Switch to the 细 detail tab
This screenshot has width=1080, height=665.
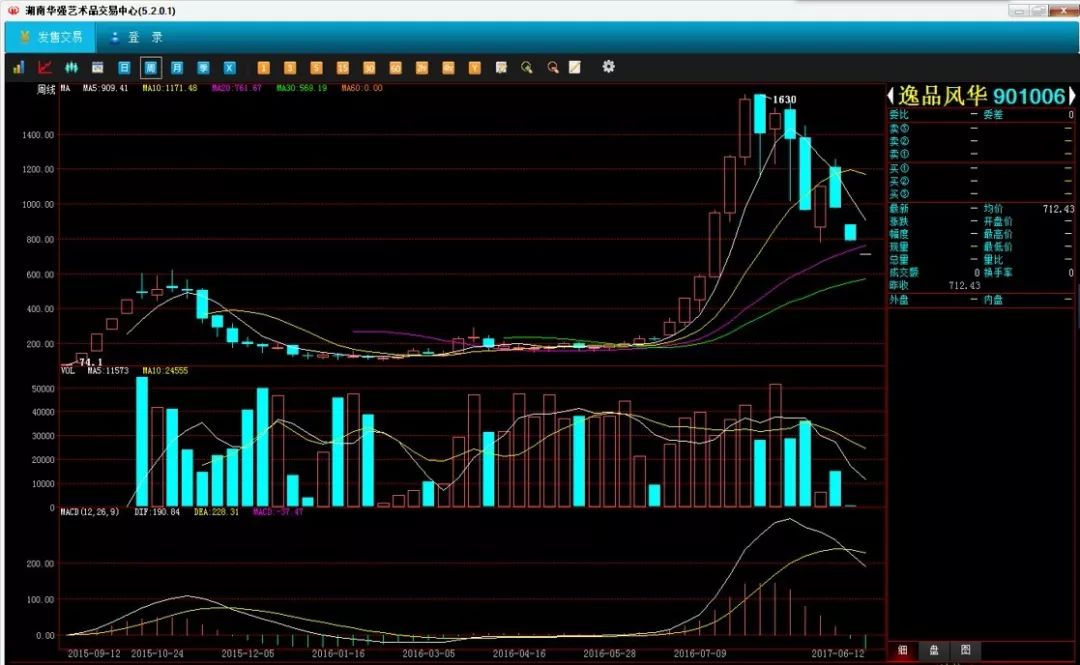pos(902,650)
